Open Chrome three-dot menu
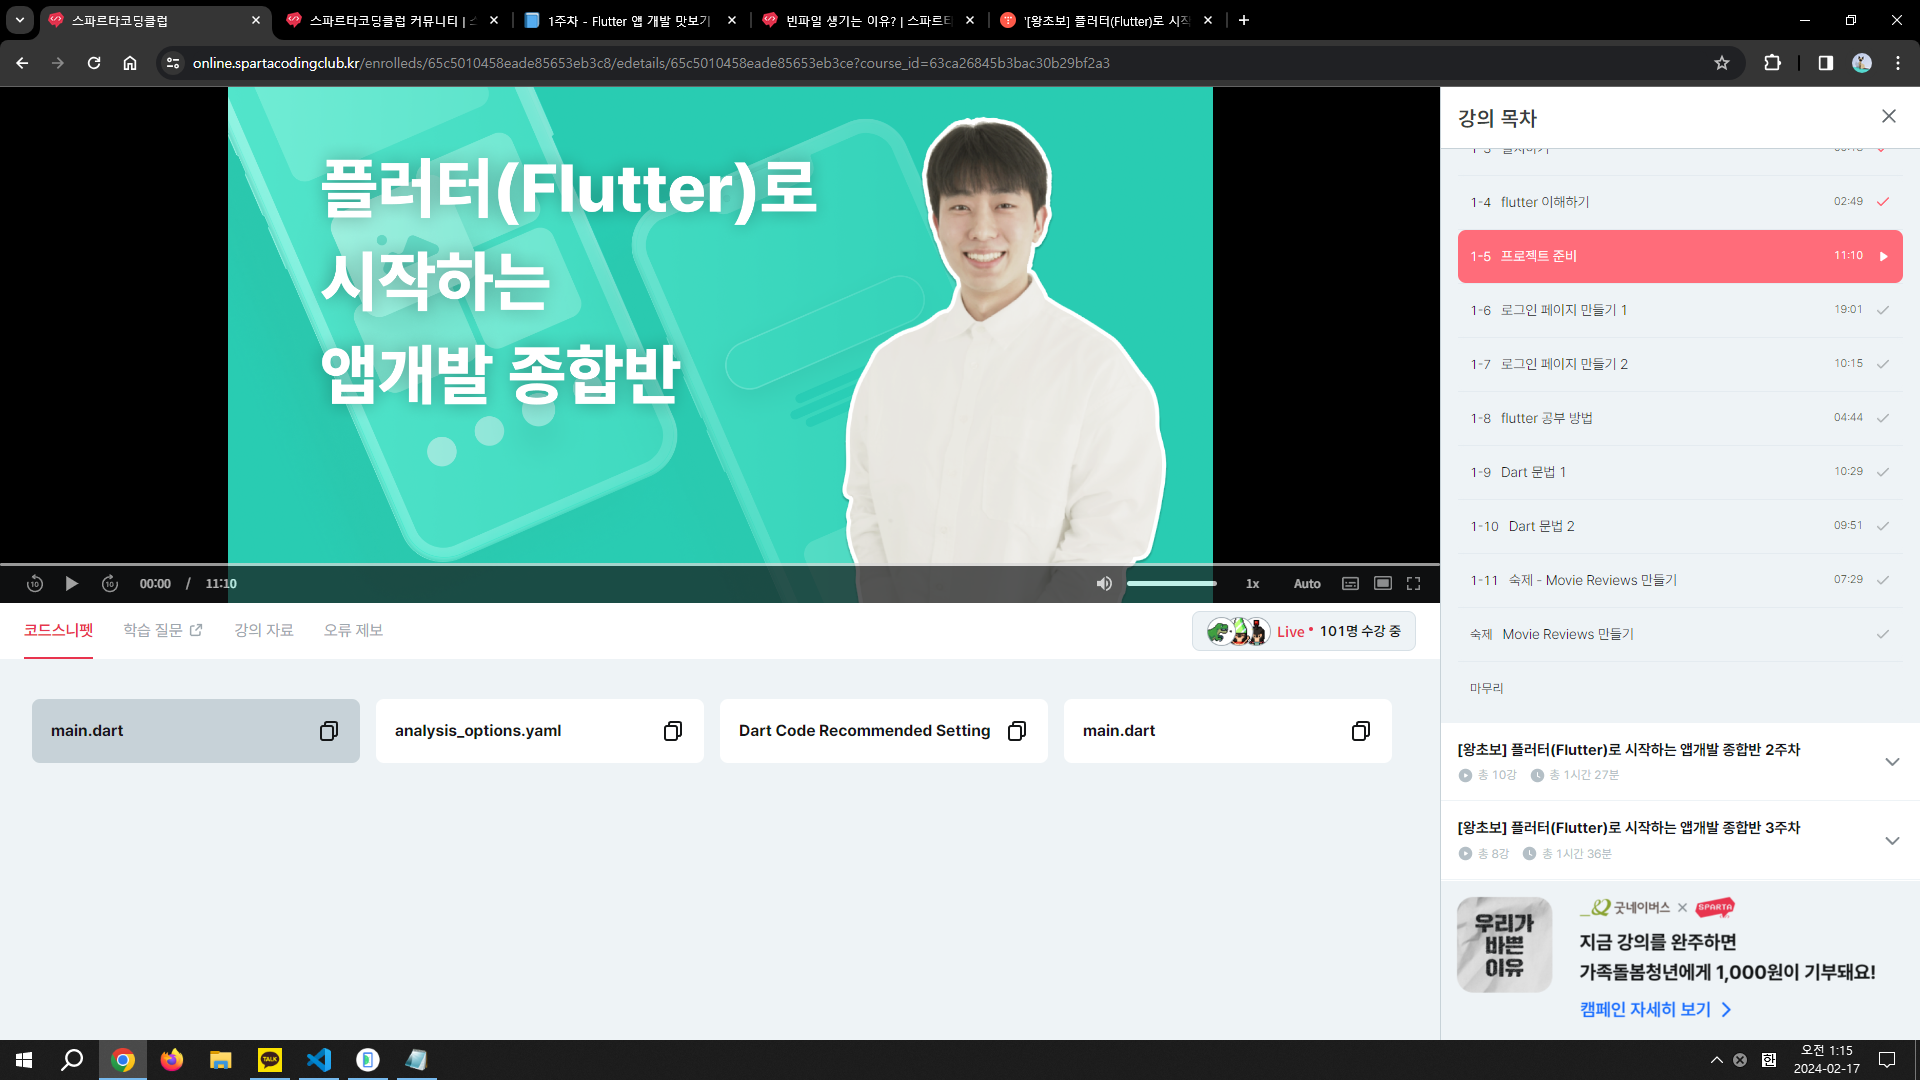 tap(1898, 63)
